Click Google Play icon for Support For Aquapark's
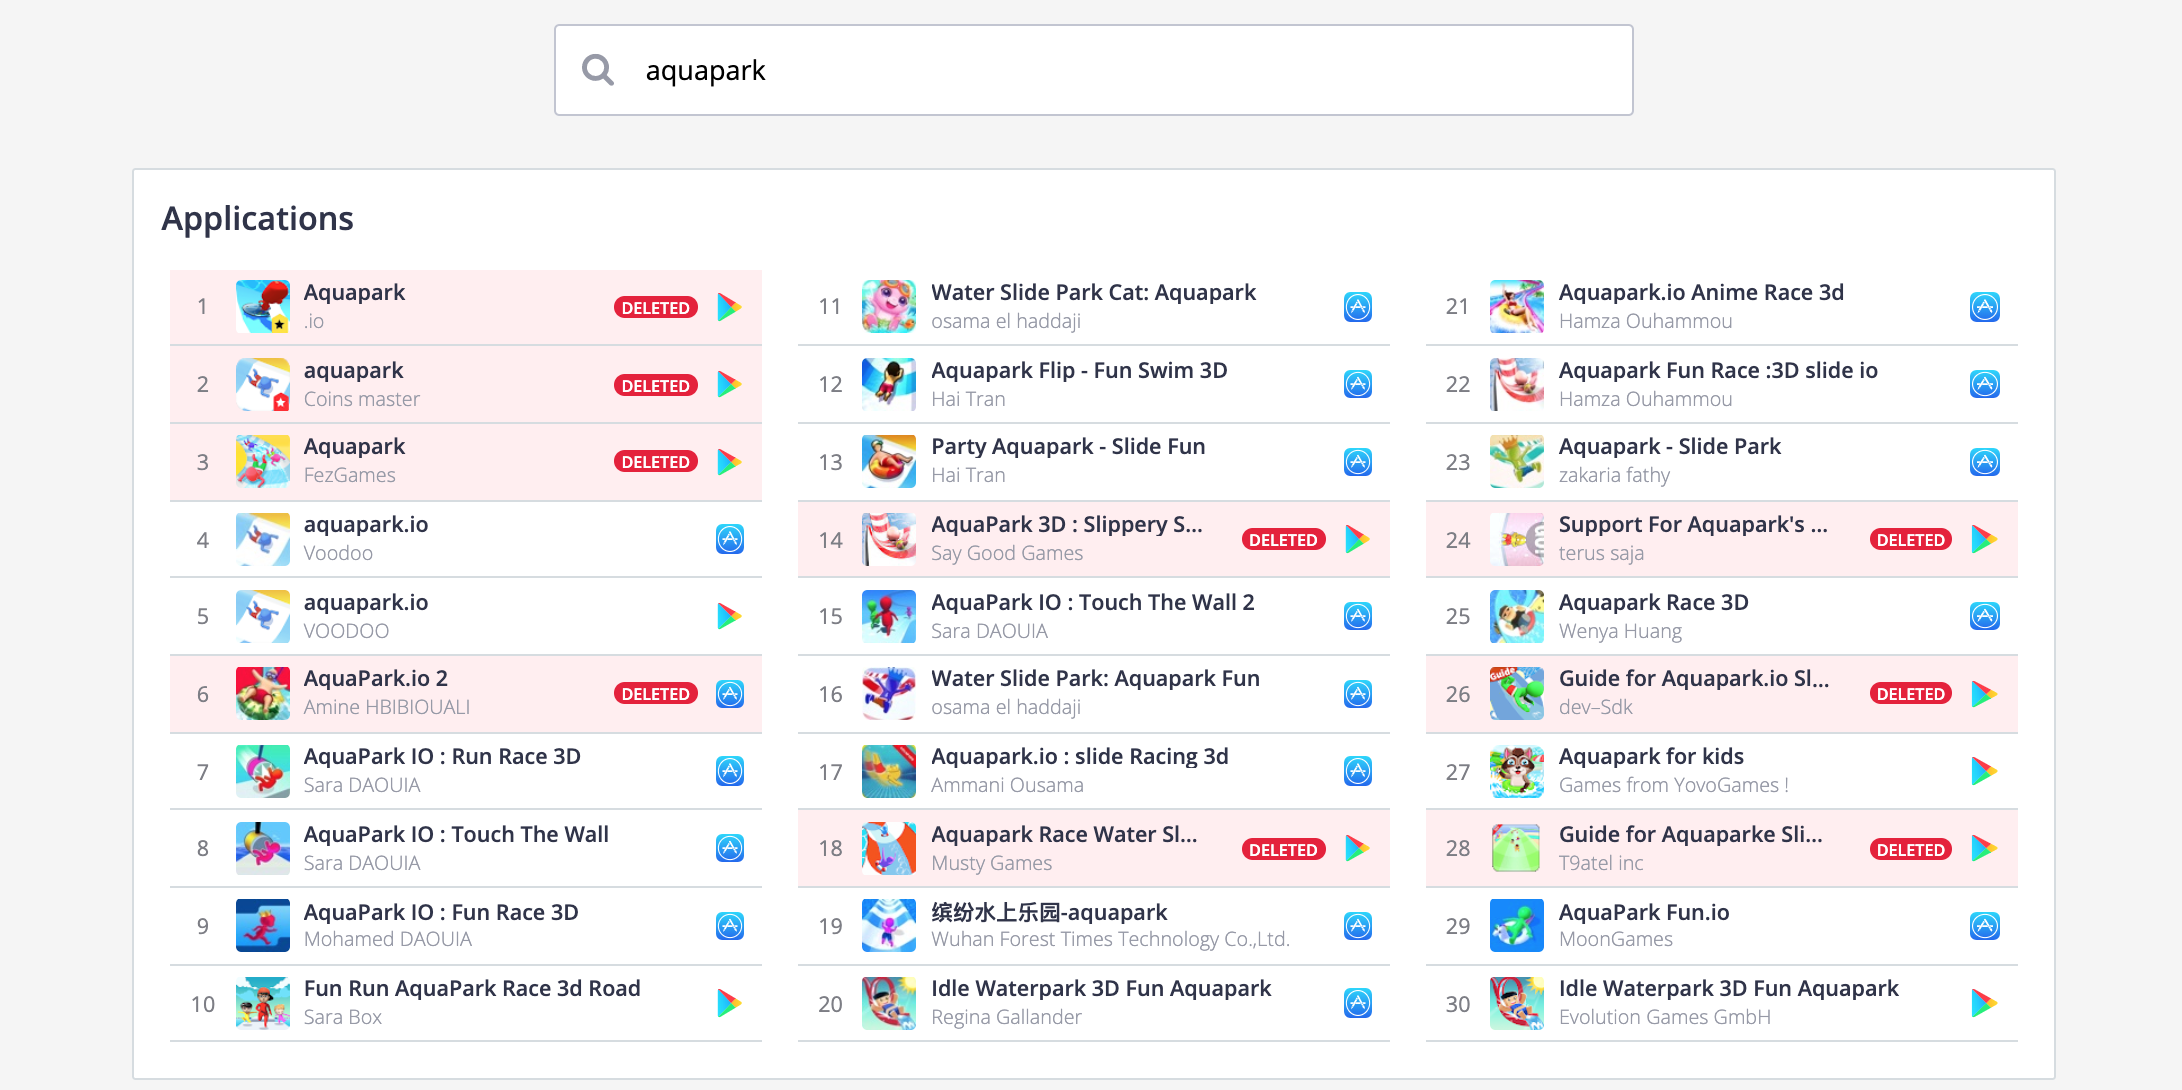This screenshot has width=2182, height=1090. click(x=1984, y=539)
